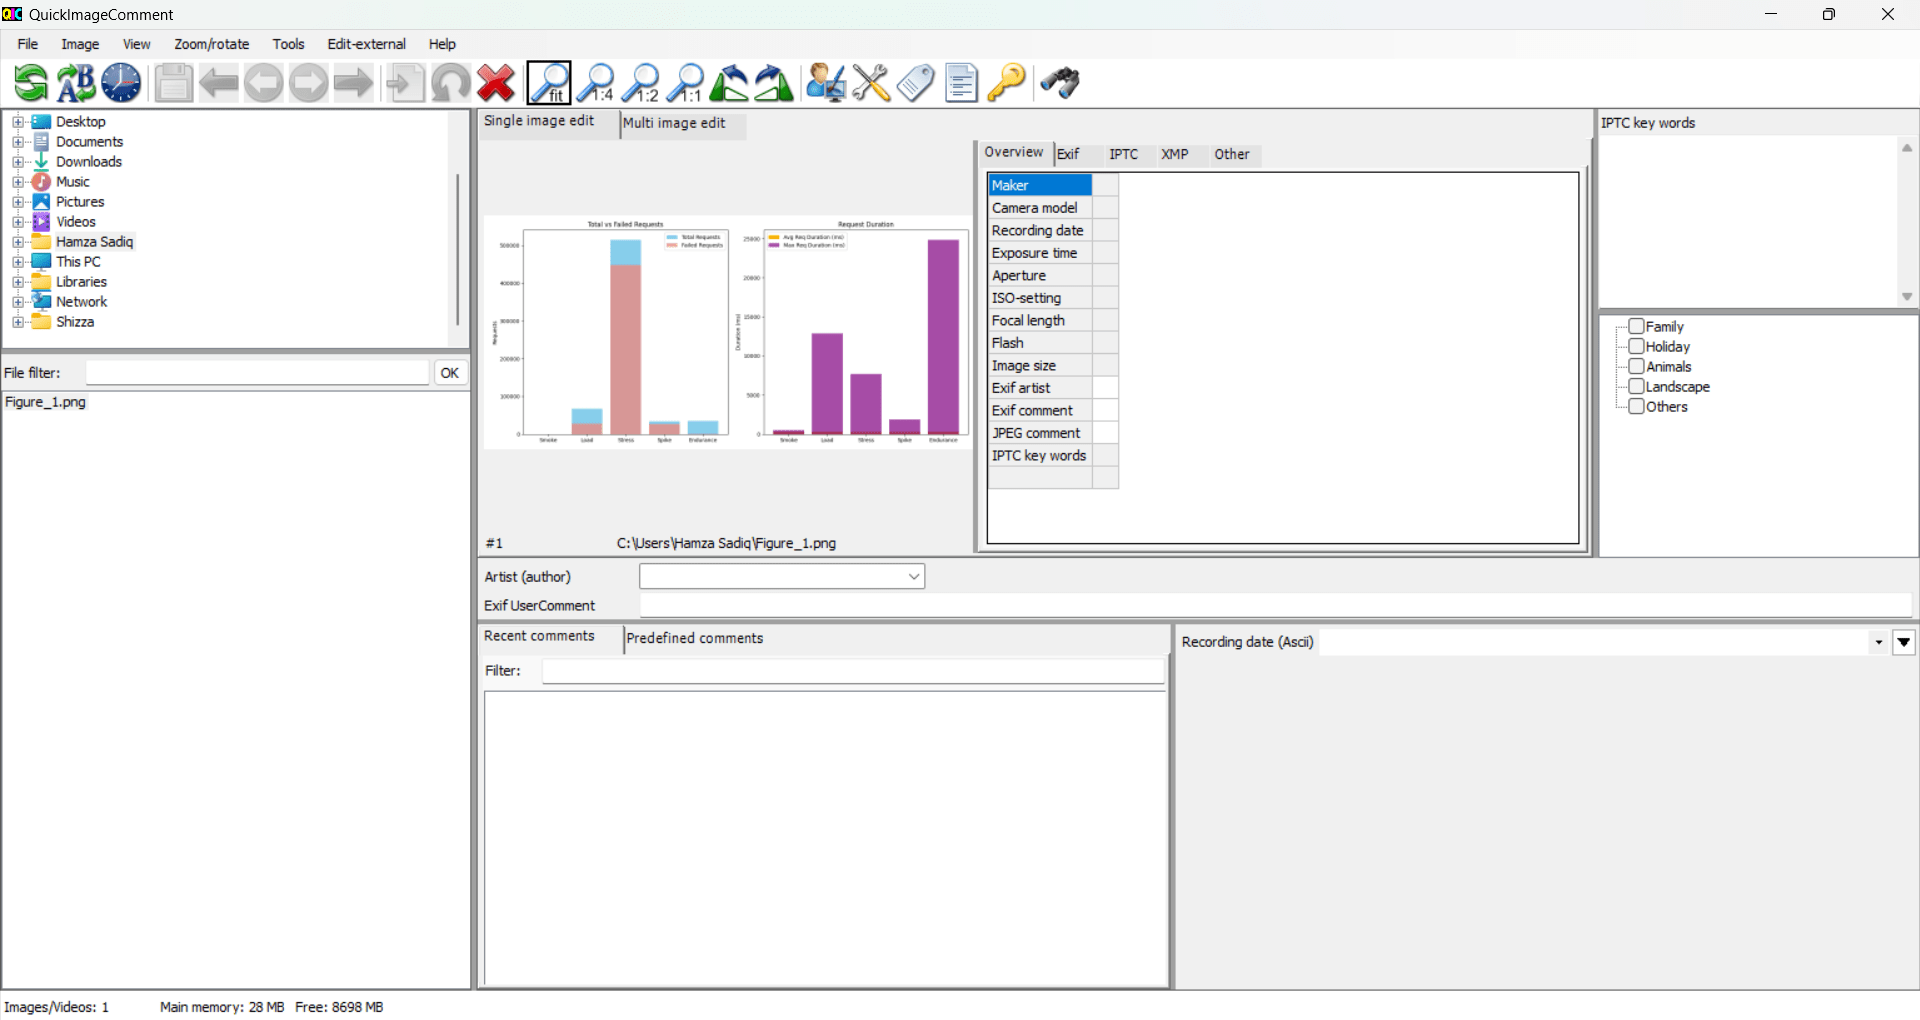This screenshot has height=1020, width=1920.
Task: Check the Family keyword checkbox
Action: (x=1637, y=326)
